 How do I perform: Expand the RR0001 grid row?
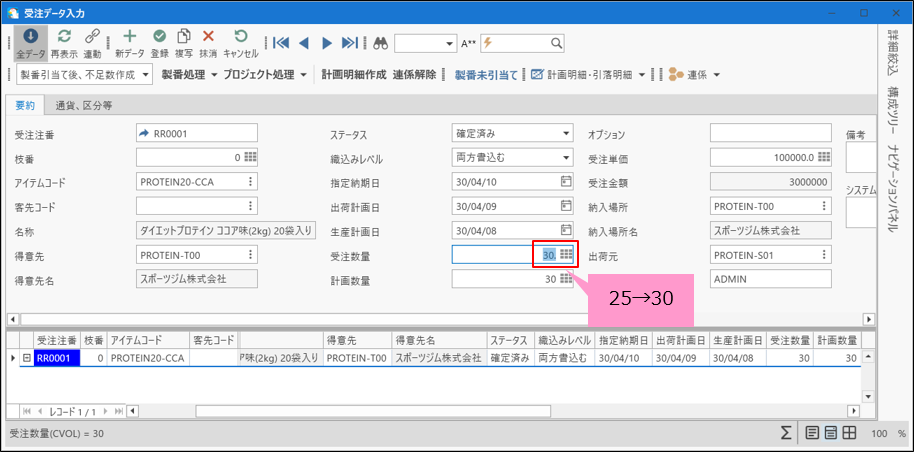pyautogui.click(x=26, y=358)
